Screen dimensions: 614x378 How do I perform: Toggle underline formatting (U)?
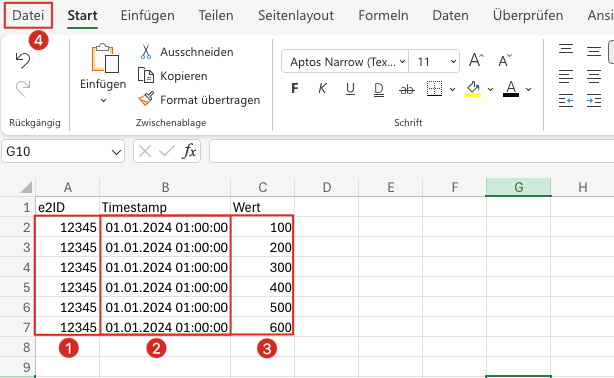coord(350,89)
